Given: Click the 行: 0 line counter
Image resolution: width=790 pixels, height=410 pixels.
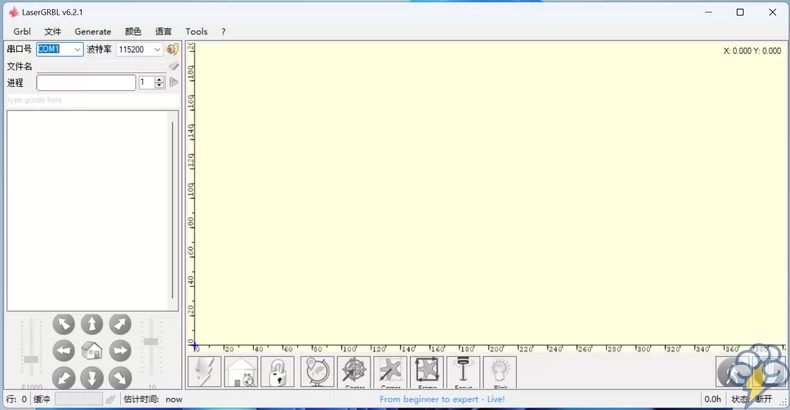Looking at the screenshot, I should coord(17,399).
